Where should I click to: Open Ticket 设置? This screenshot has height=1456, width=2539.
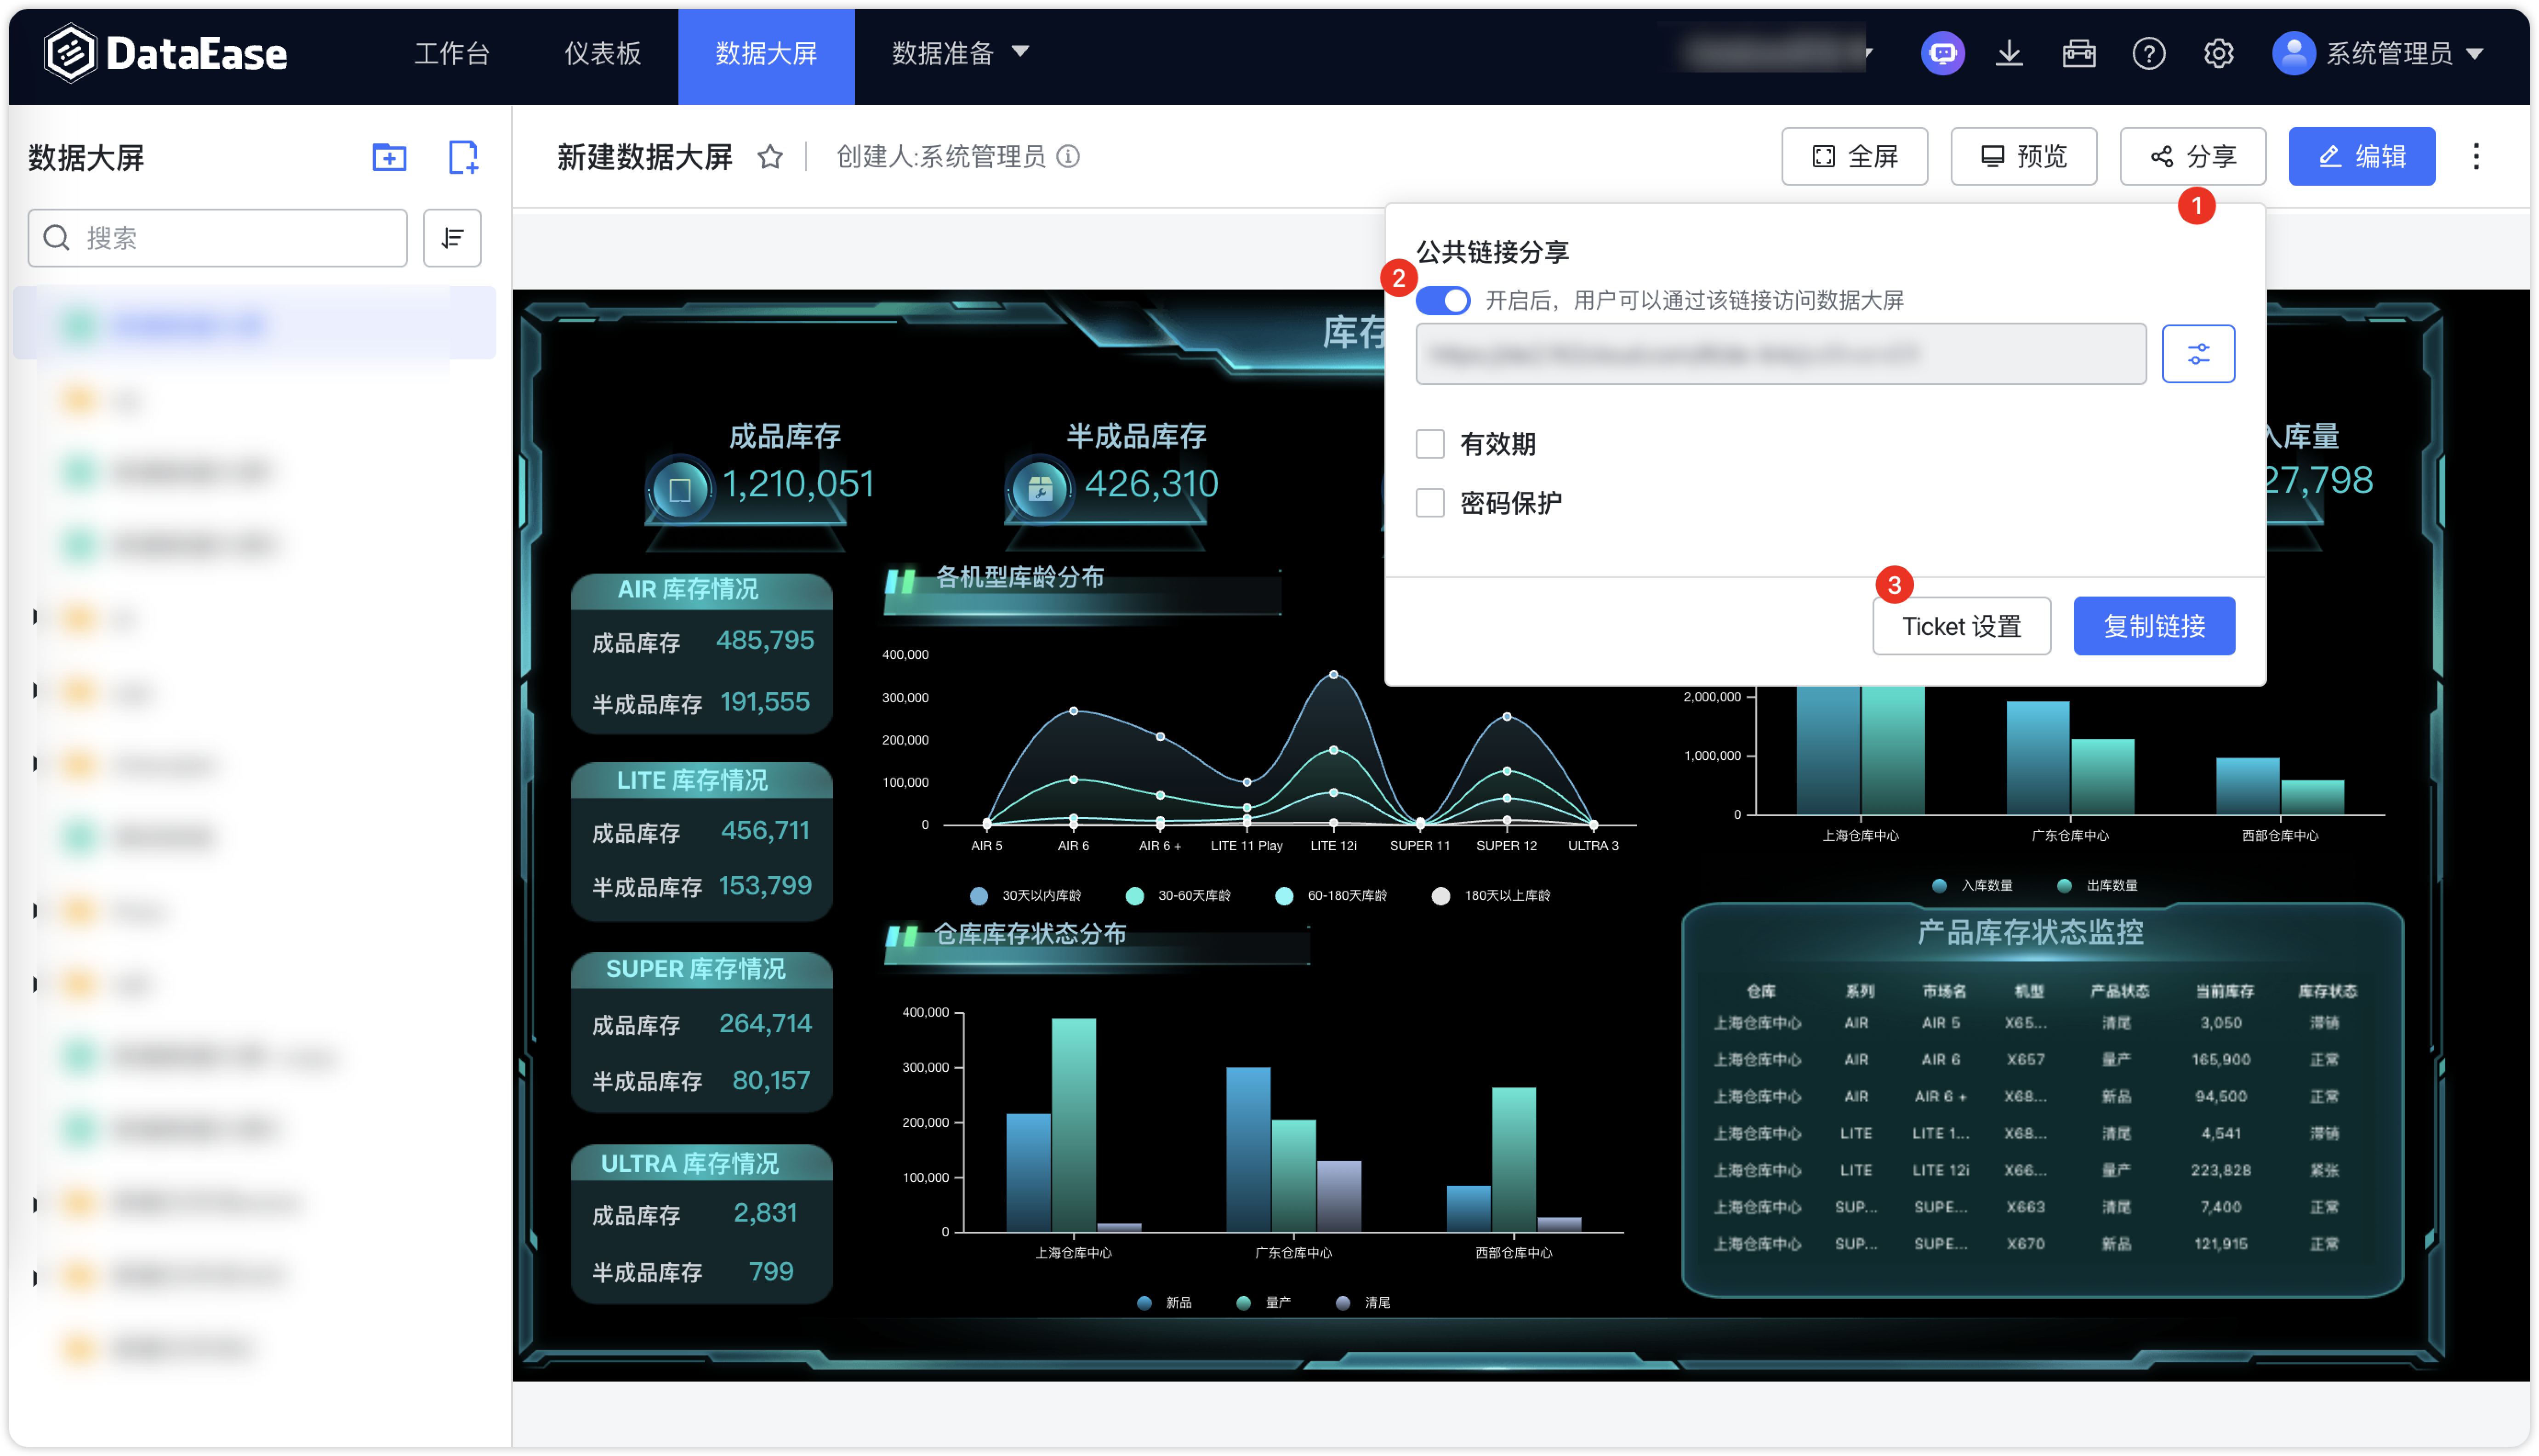(1961, 625)
